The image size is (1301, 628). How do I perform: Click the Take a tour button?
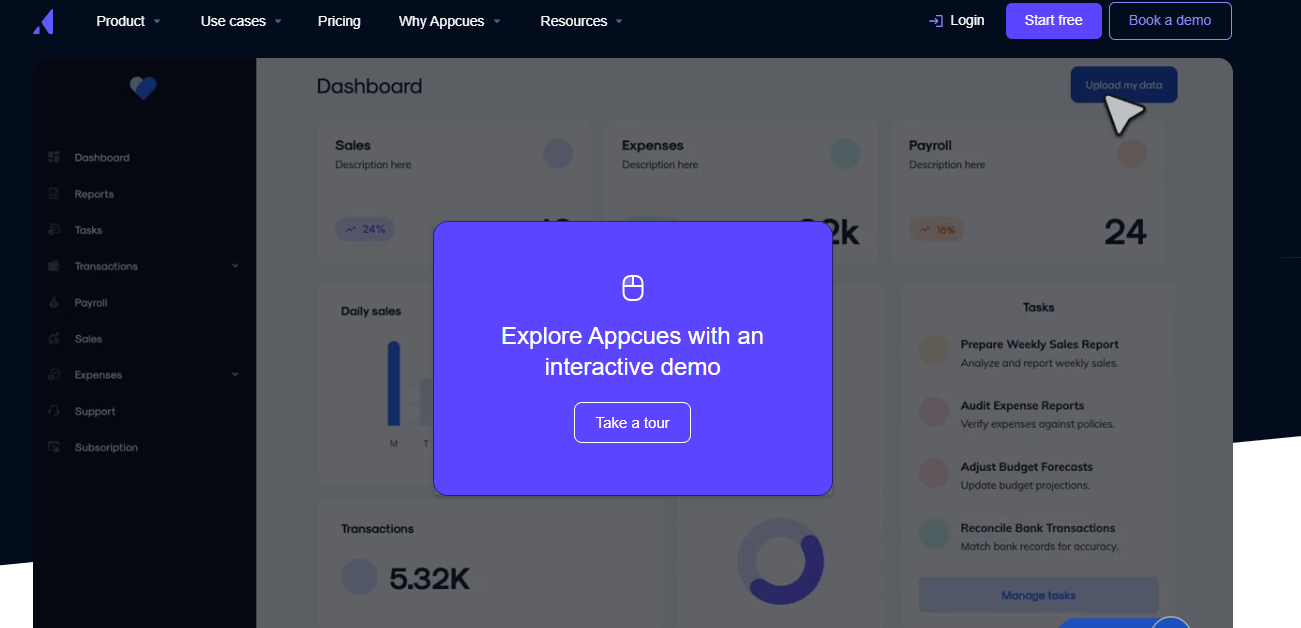[632, 422]
